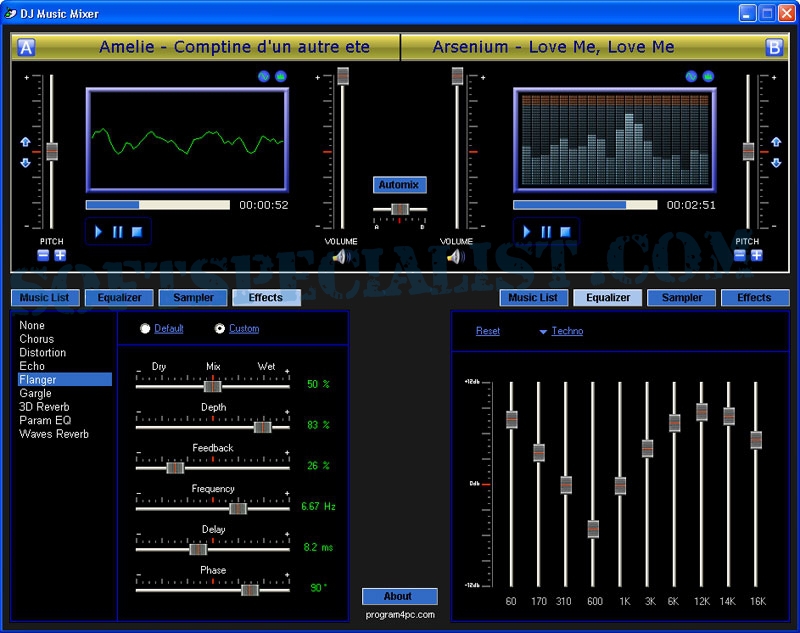Image resolution: width=800 pixels, height=633 pixels.
Task: Stop the track on deck B
Action: (x=565, y=232)
